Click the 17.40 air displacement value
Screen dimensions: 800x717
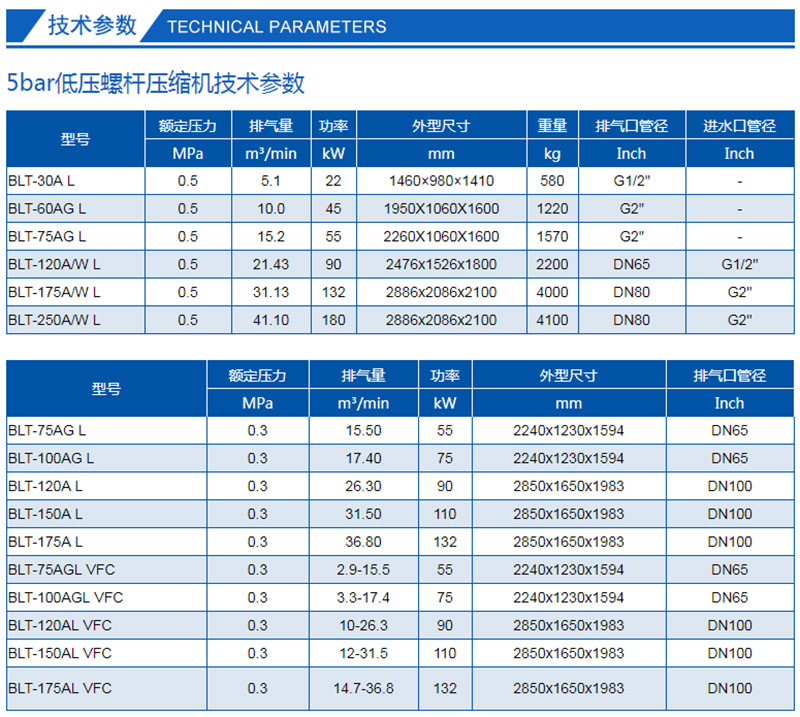[363, 458]
